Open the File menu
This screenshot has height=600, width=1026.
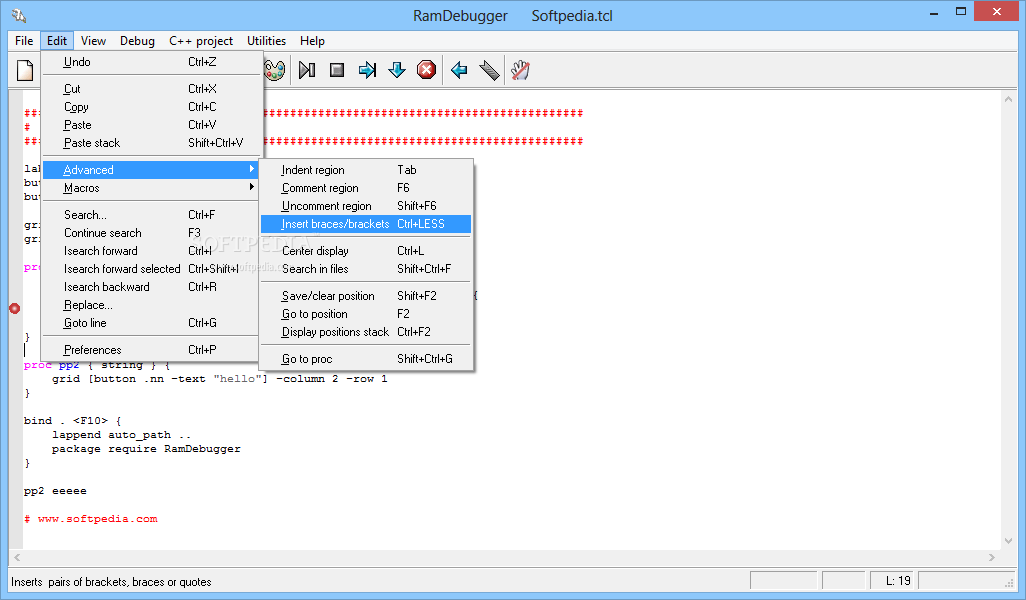coord(24,41)
